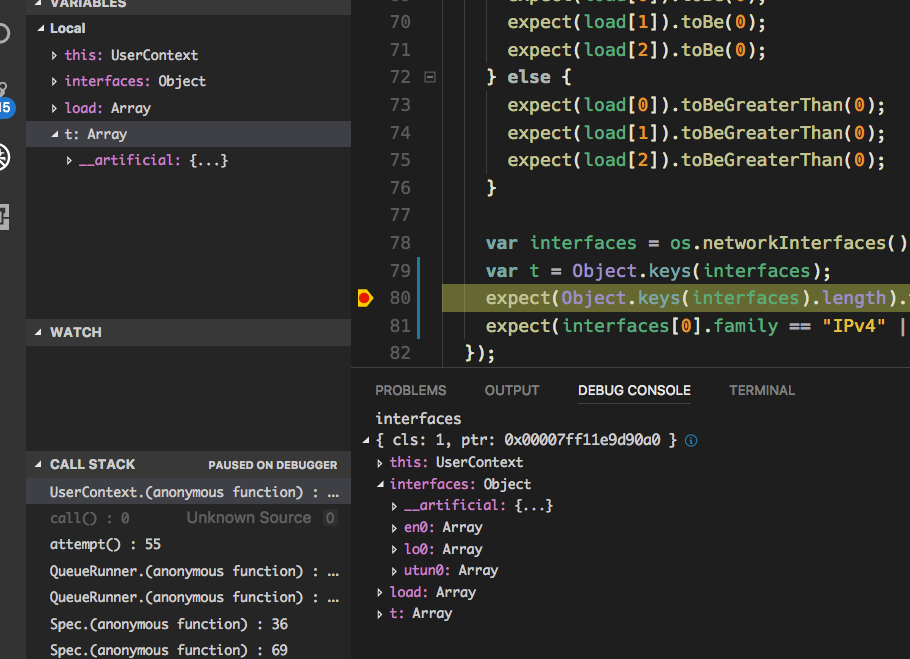Click the info icon beside the interfaces object output
910x659 pixels.
coord(691,440)
